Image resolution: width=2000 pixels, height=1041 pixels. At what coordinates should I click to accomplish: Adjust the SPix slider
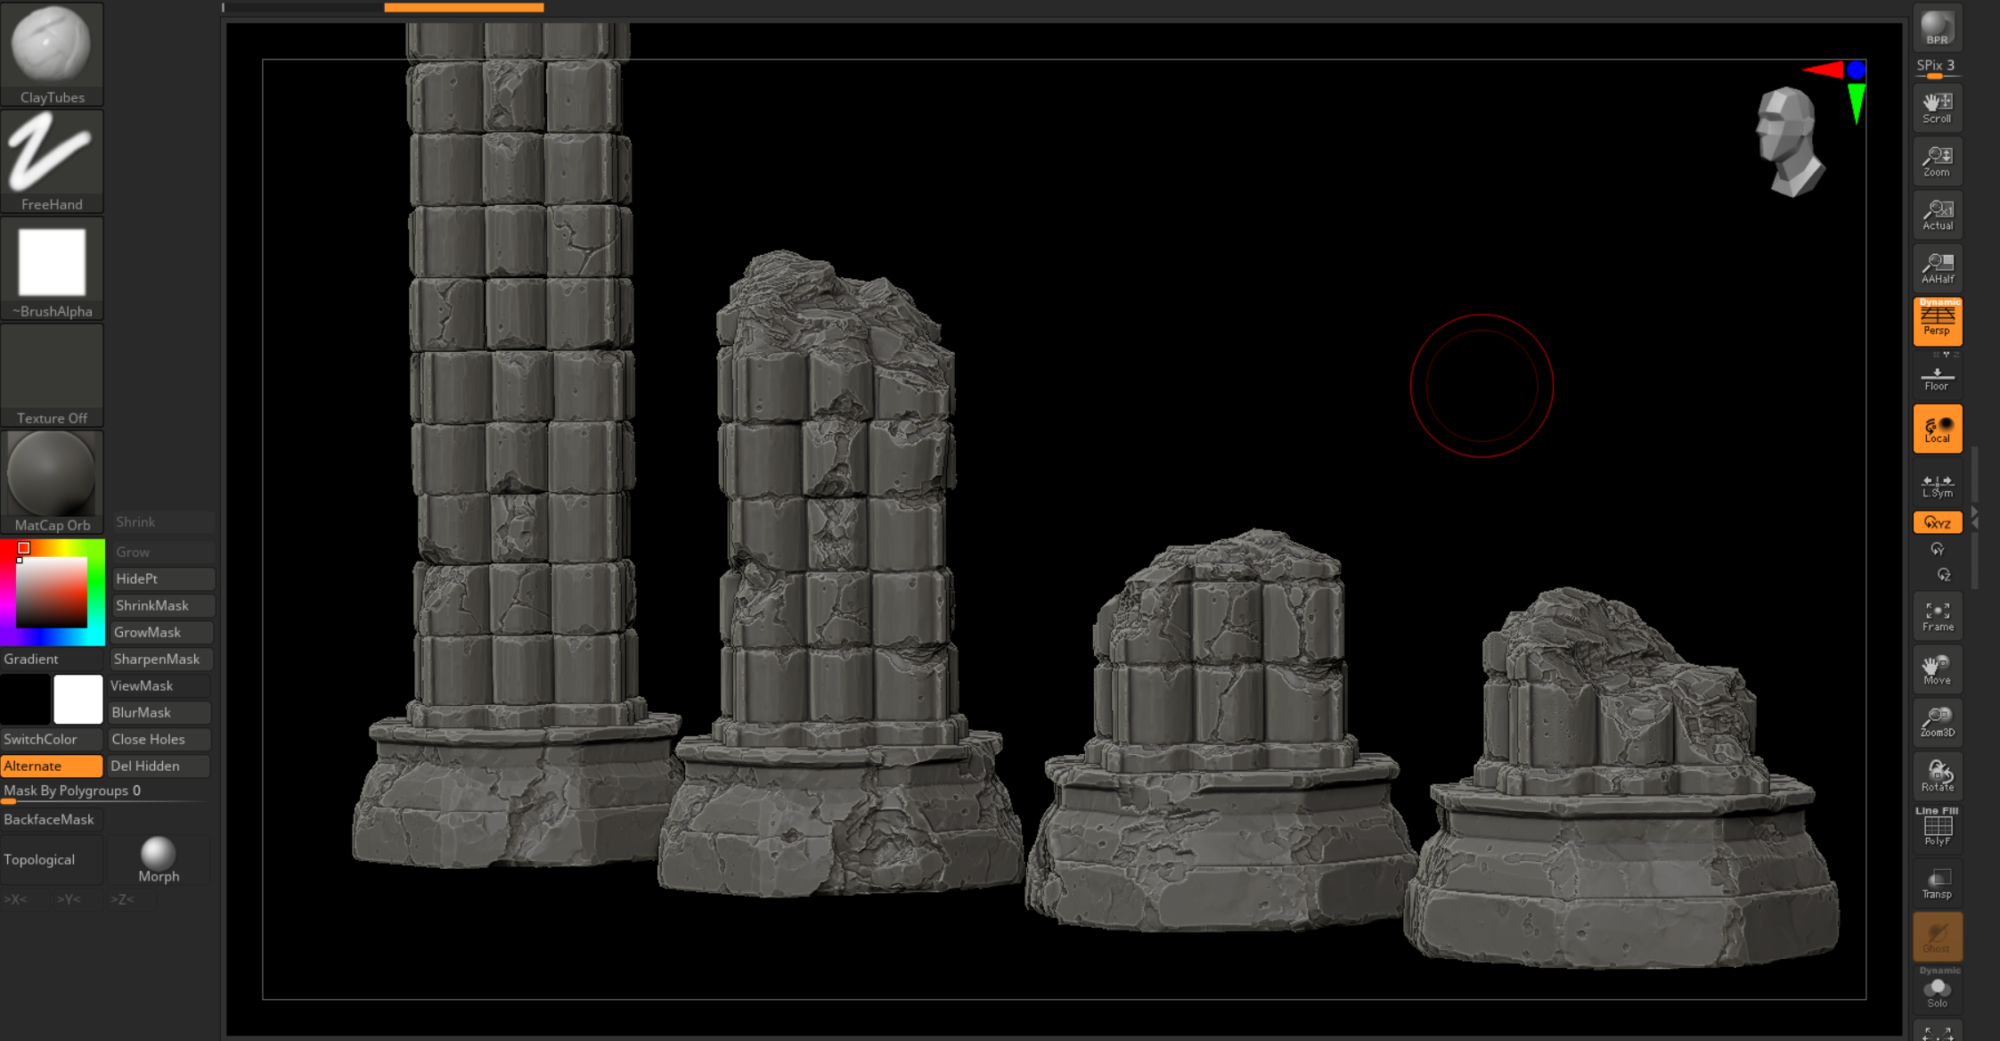pos(1937,67)
